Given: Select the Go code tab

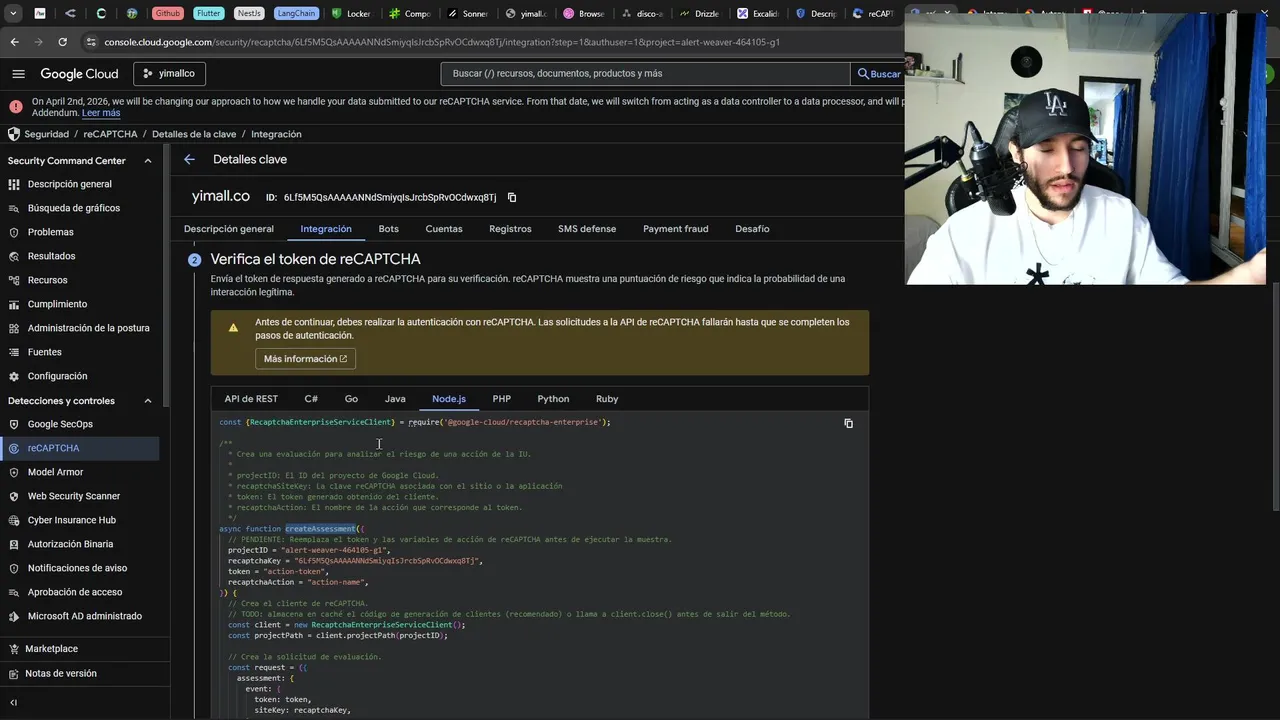Looking at the screenshot, I should (351, 399).
